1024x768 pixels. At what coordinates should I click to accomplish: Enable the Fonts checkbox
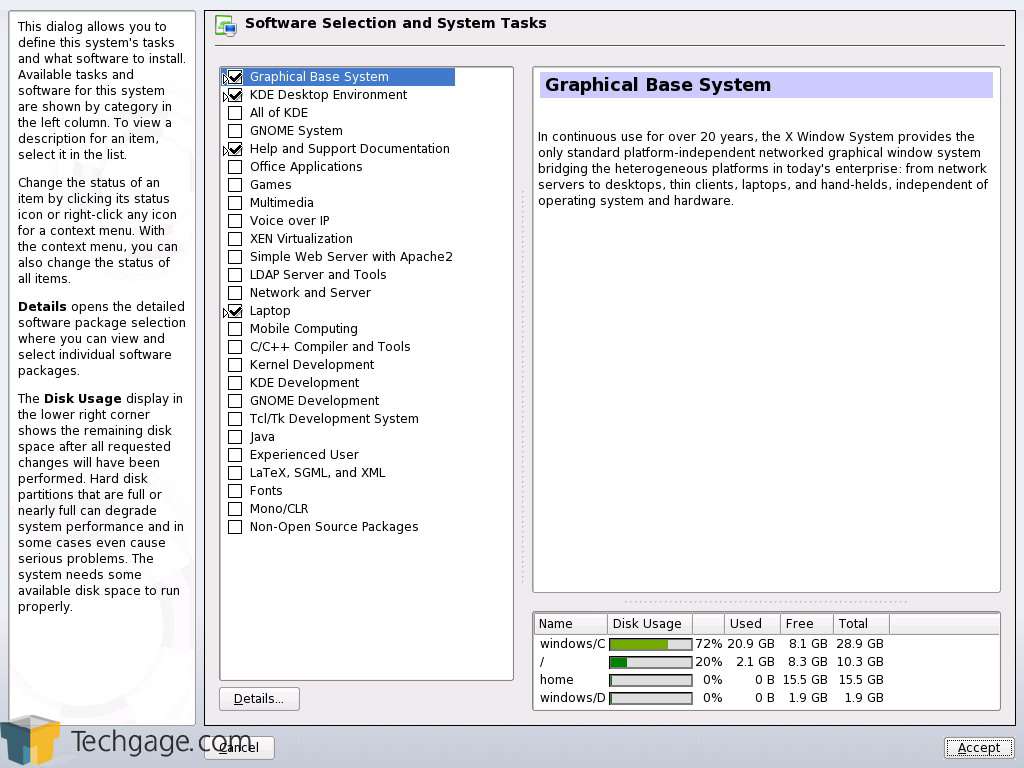tap(234, 491)
